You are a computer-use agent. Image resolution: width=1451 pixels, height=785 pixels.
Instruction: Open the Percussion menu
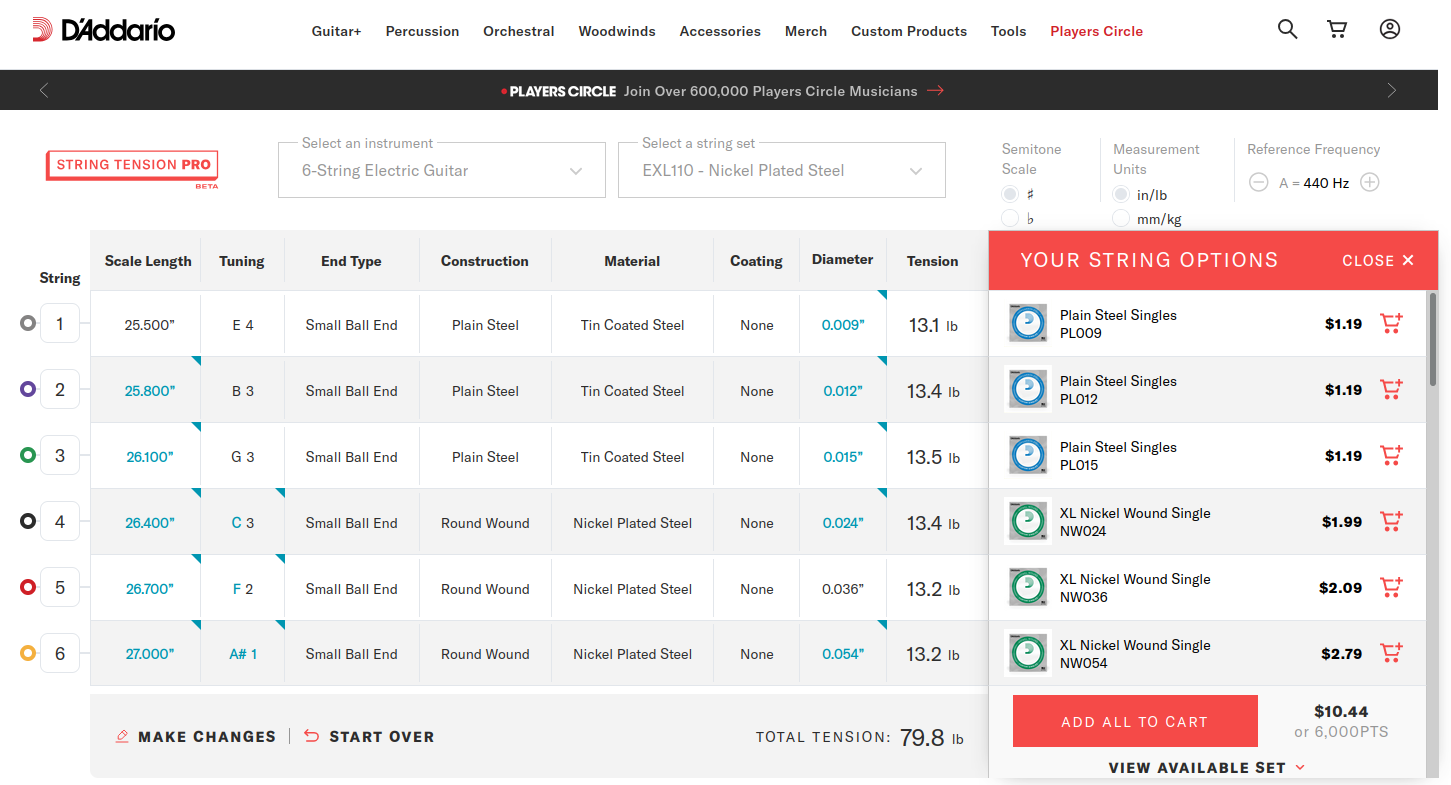tap(422, 31)
